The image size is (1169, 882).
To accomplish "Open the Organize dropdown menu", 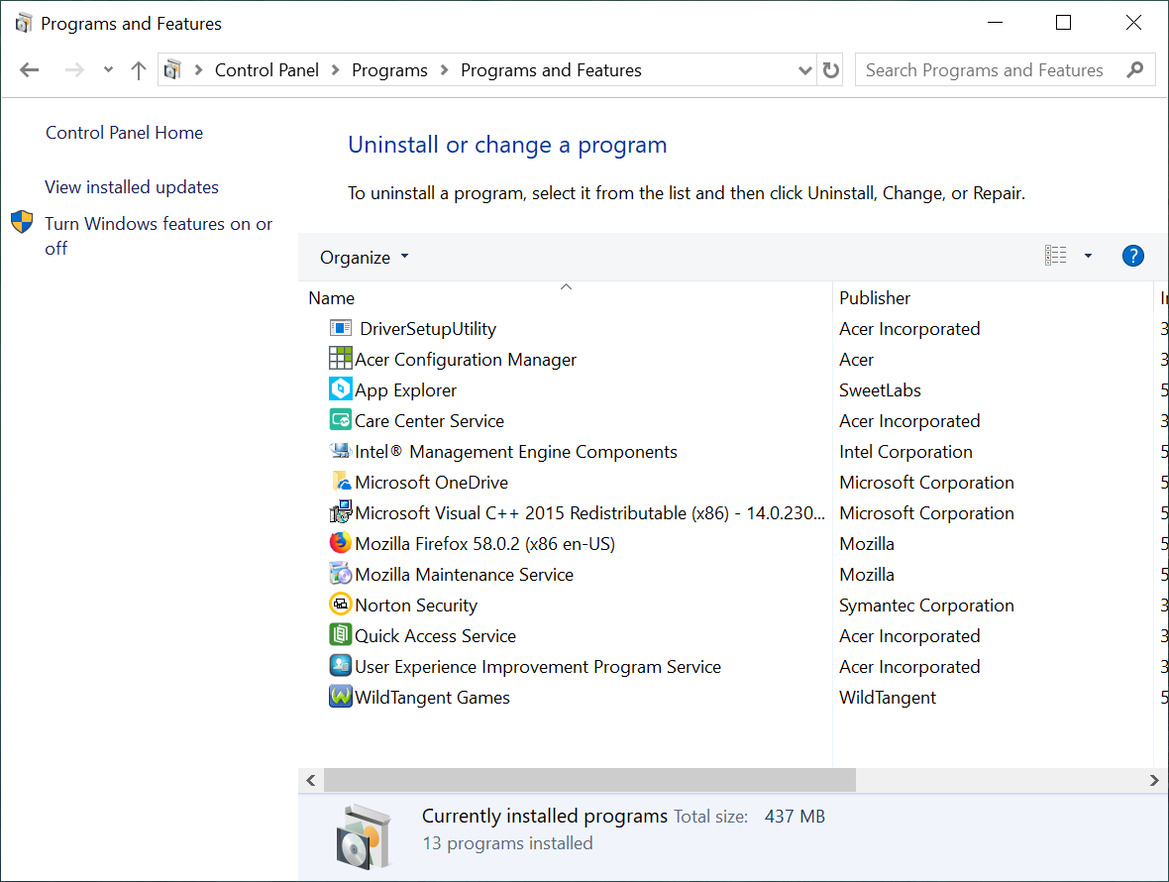I will coord(364,257).
